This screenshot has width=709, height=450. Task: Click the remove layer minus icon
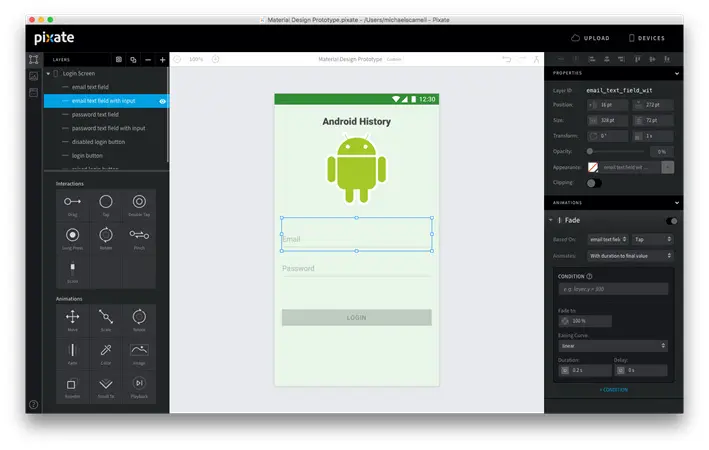click(148, 60)
